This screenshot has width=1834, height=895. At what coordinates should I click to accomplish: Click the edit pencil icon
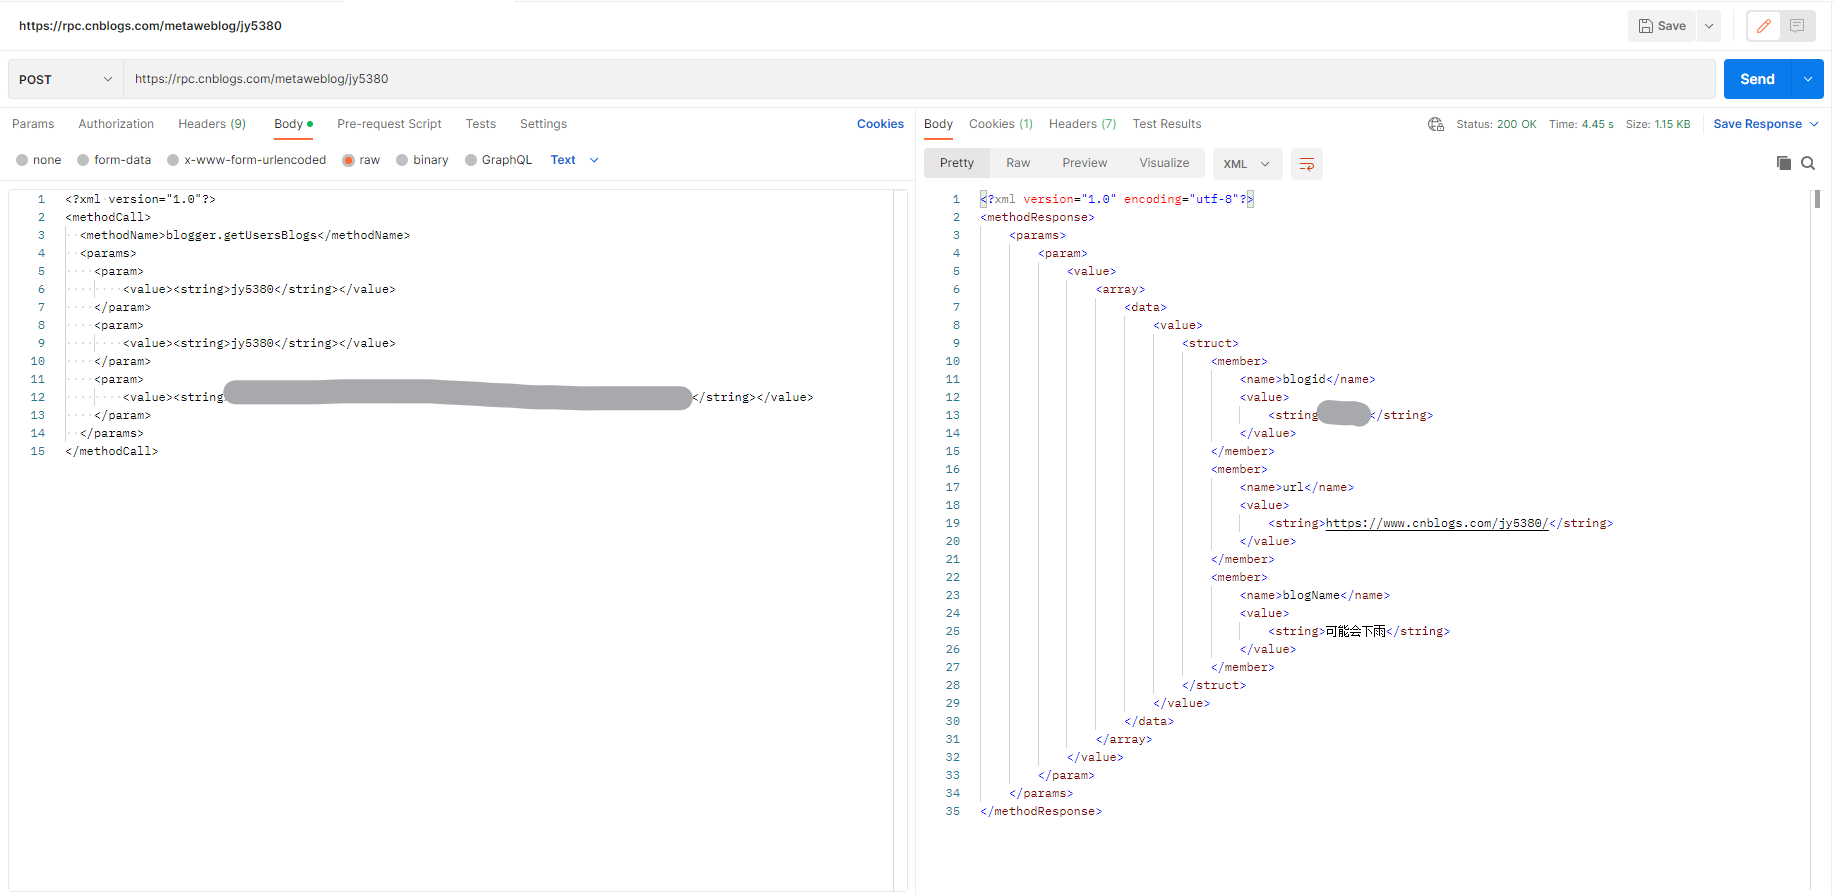(1764, 26)
